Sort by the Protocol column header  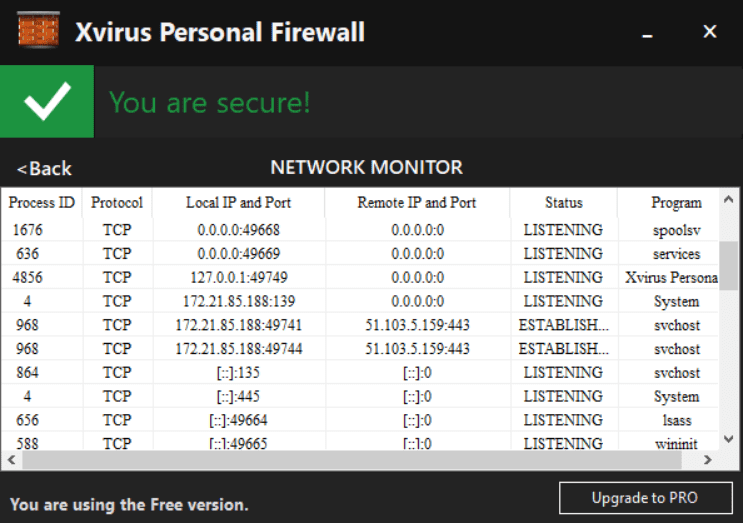click(117, 202)
